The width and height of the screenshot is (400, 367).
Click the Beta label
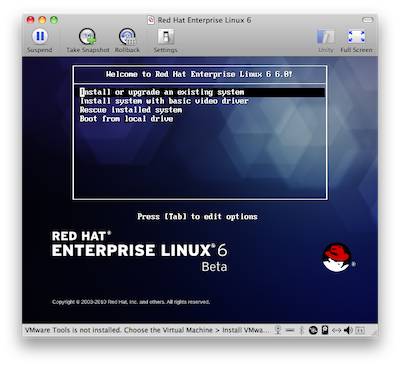pos(214,267)
